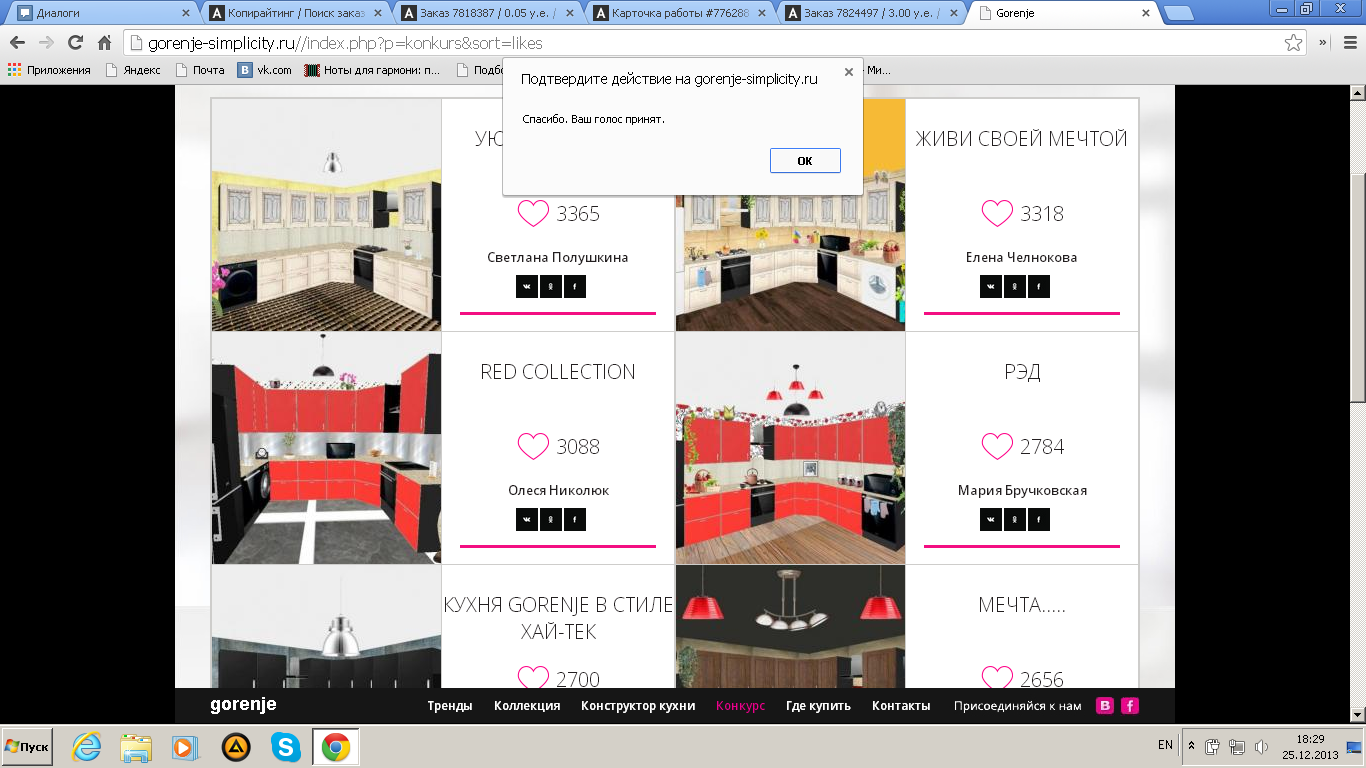Show hidden tray icons
This screenshot has width=1366, height=768.
[x=1191, y=746]
